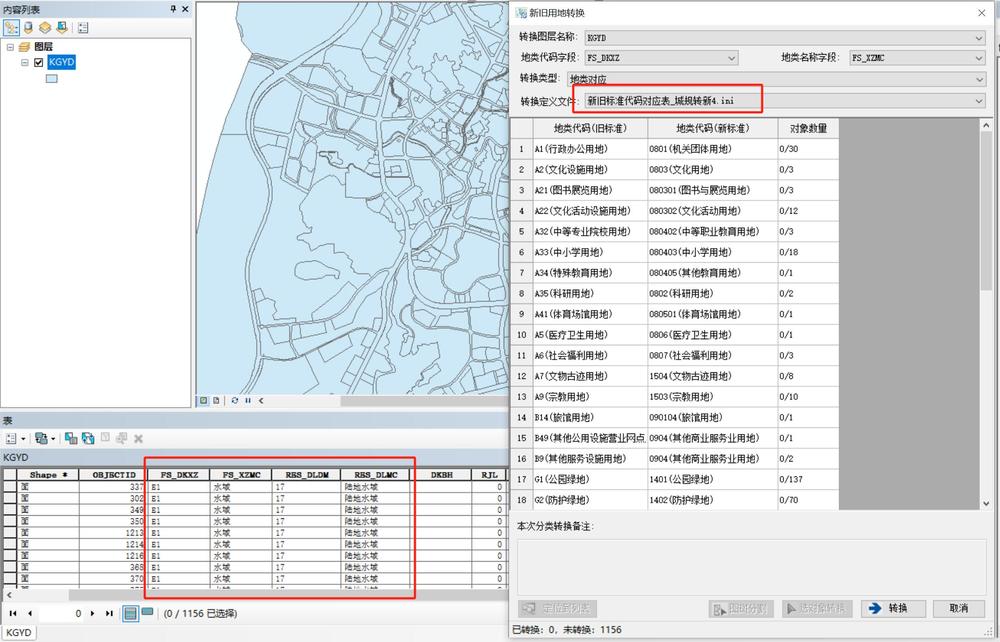Click the 转换 button
Screen dimensions: 1000x642
point(893,608)
